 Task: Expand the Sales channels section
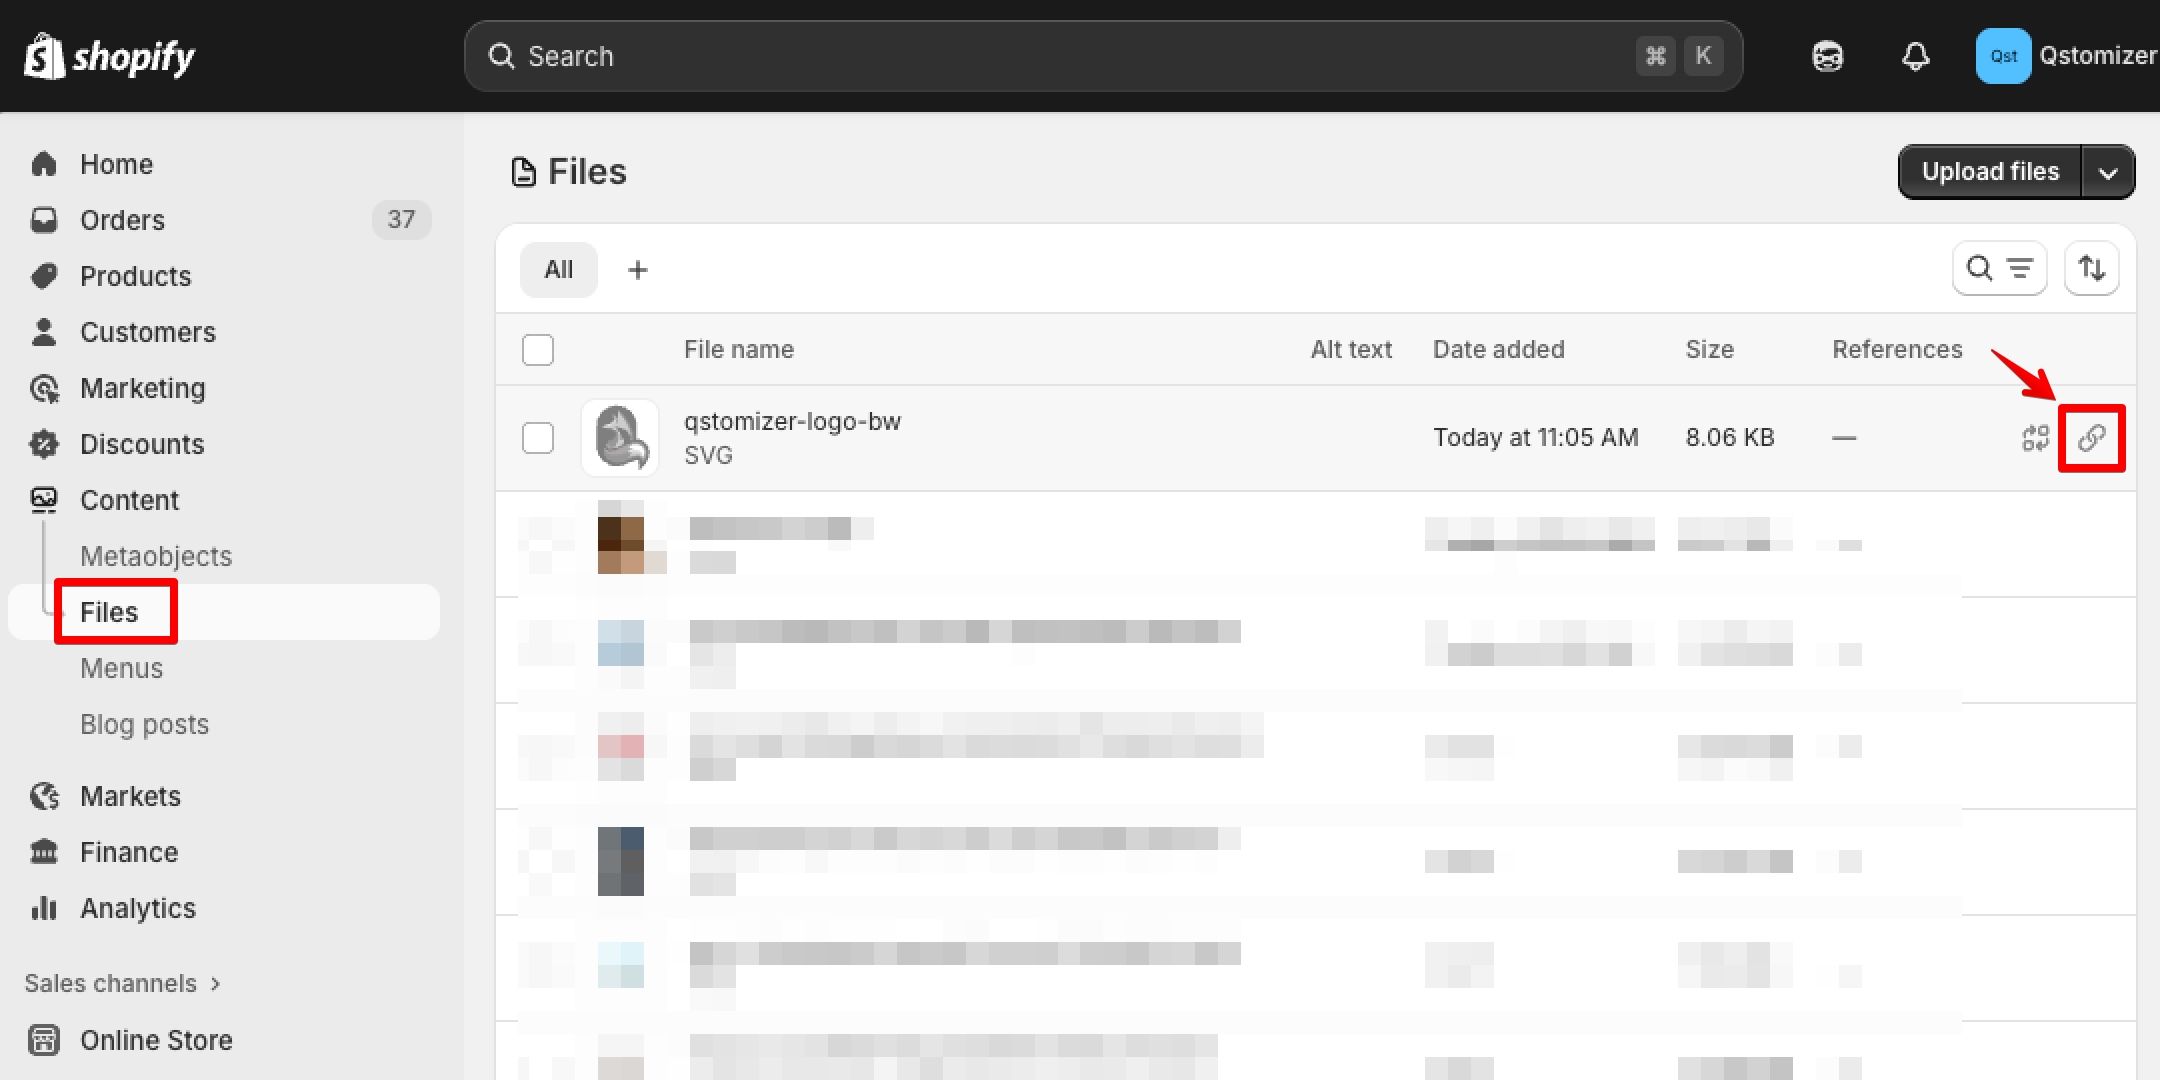pos(122,984)
